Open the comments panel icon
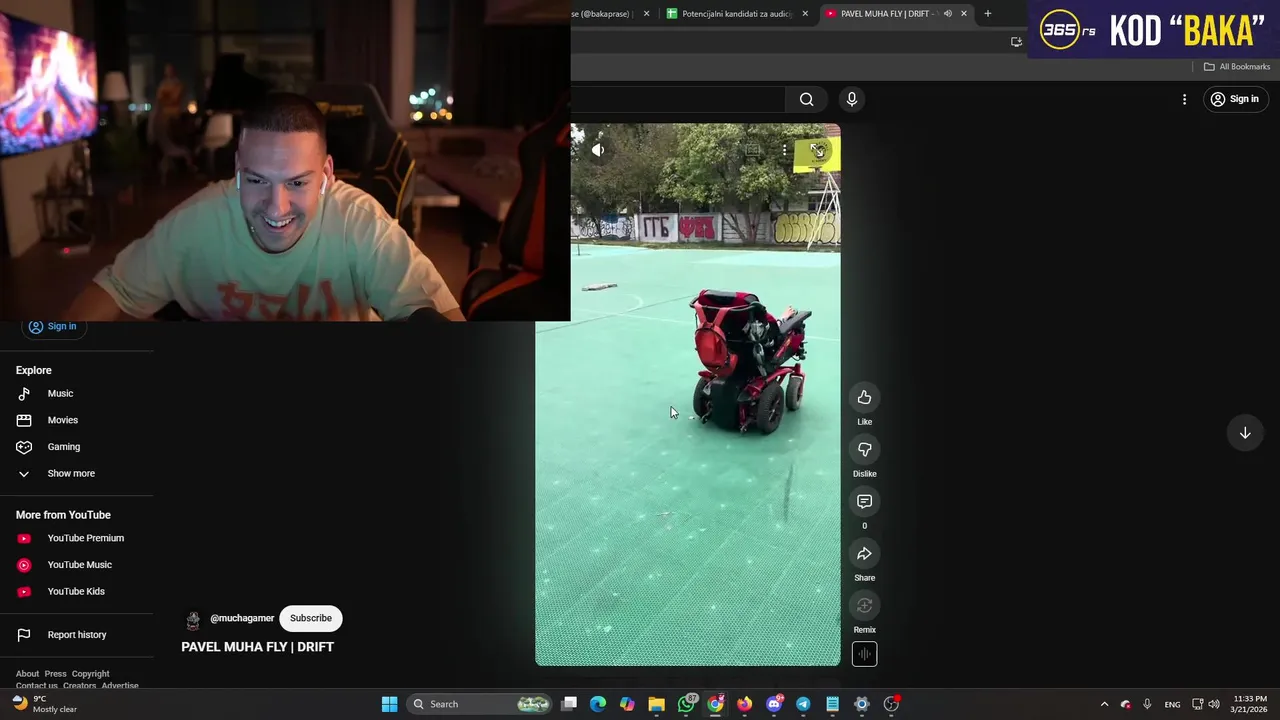The width and height of the screenshot is (1280, 720). pos(864,502)
